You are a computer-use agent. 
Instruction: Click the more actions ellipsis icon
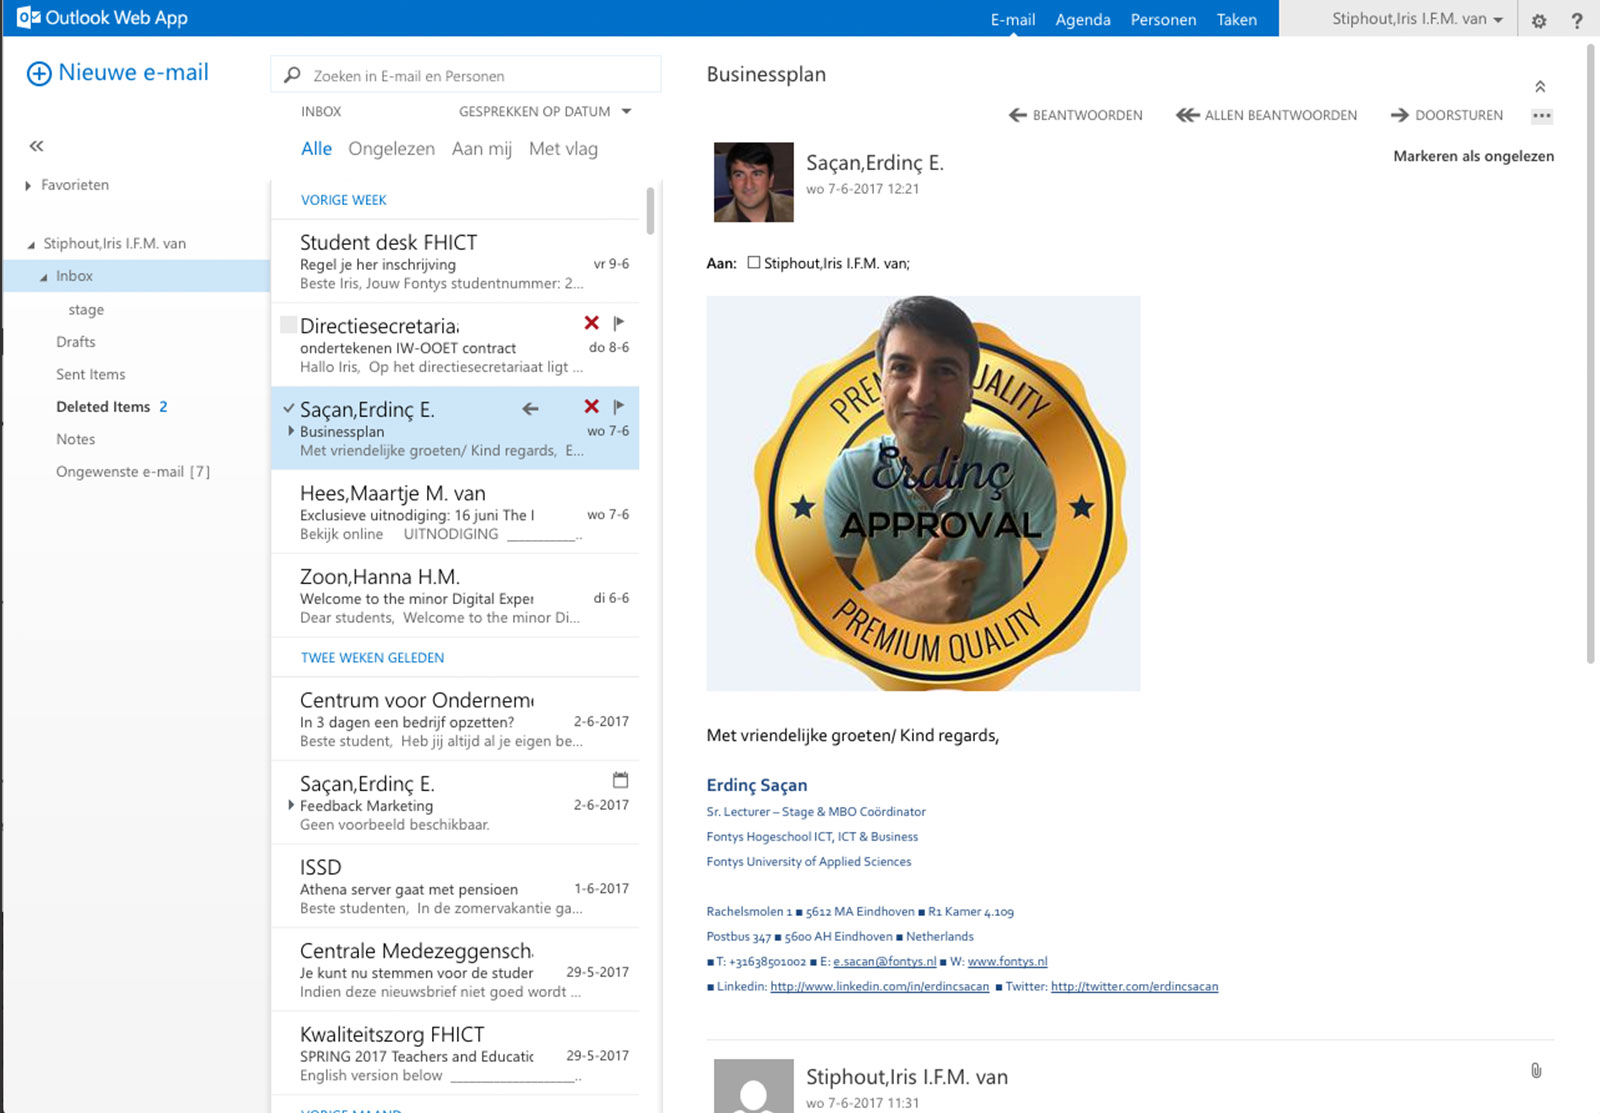pyautogui.click(x=1542, y=116)
